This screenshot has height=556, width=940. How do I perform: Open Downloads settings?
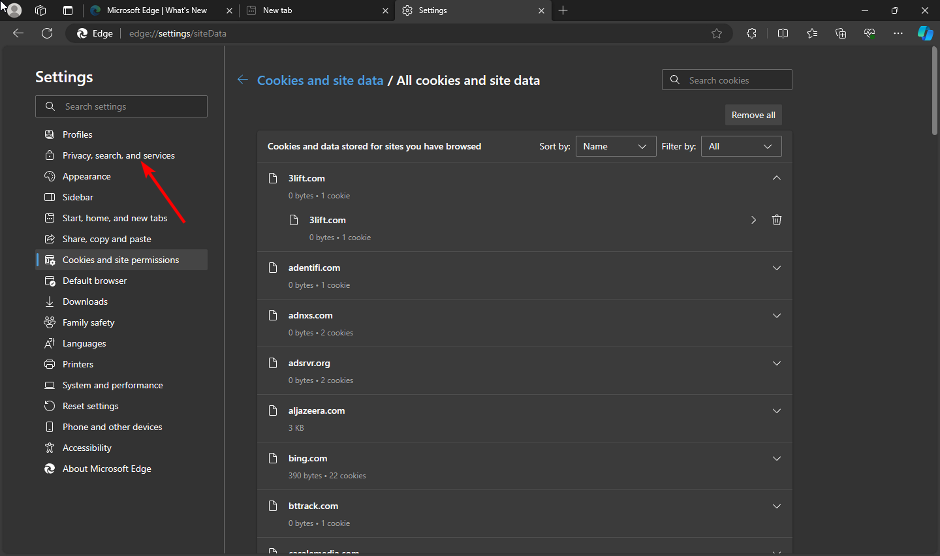point(121,302)
